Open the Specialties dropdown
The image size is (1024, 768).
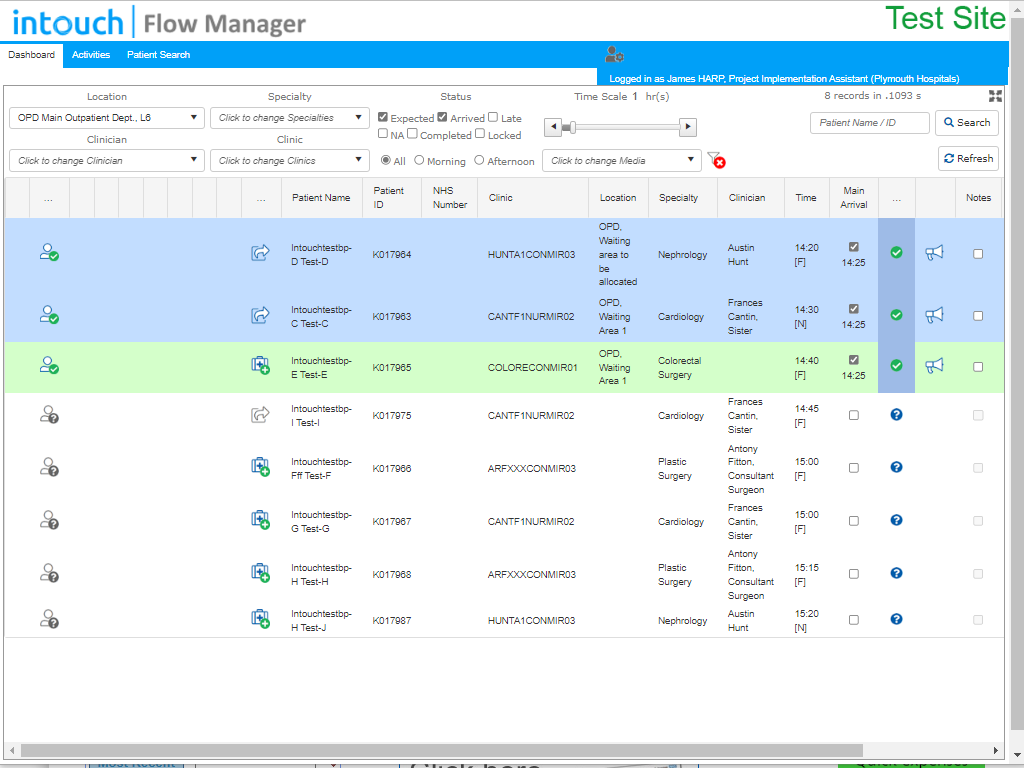point(289,118)
